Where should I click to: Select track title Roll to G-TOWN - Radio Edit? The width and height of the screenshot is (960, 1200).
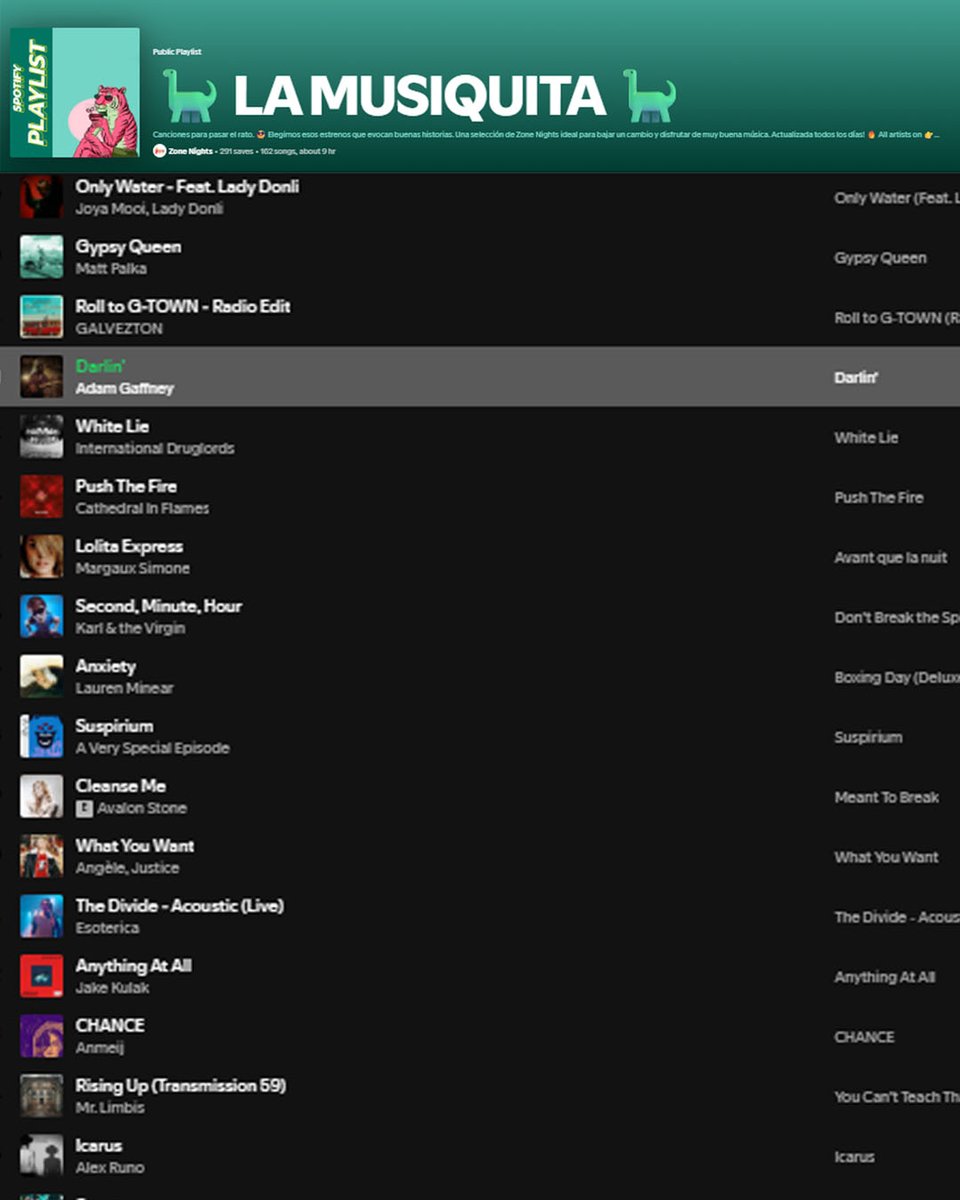(x=183, y=307)
